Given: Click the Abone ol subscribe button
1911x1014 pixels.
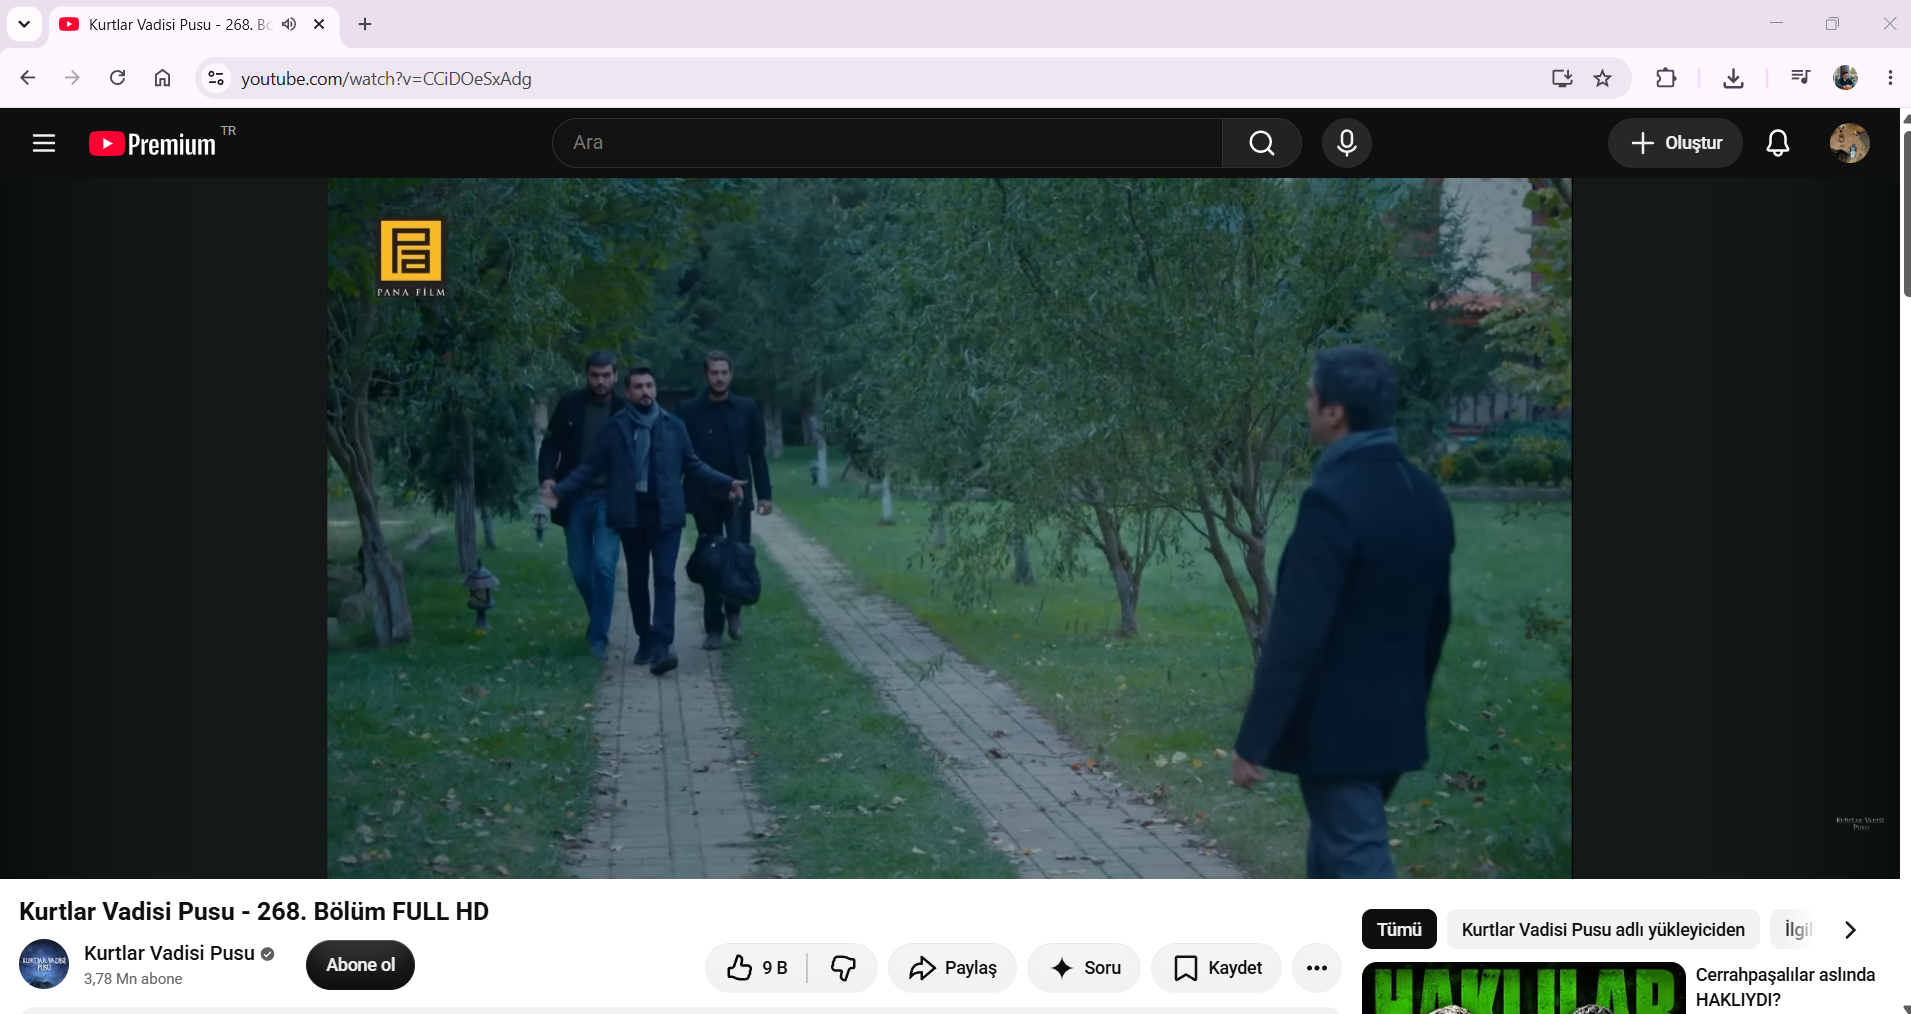Looking at the screenshot, I should pyautogui.click(x=360, y=965).
